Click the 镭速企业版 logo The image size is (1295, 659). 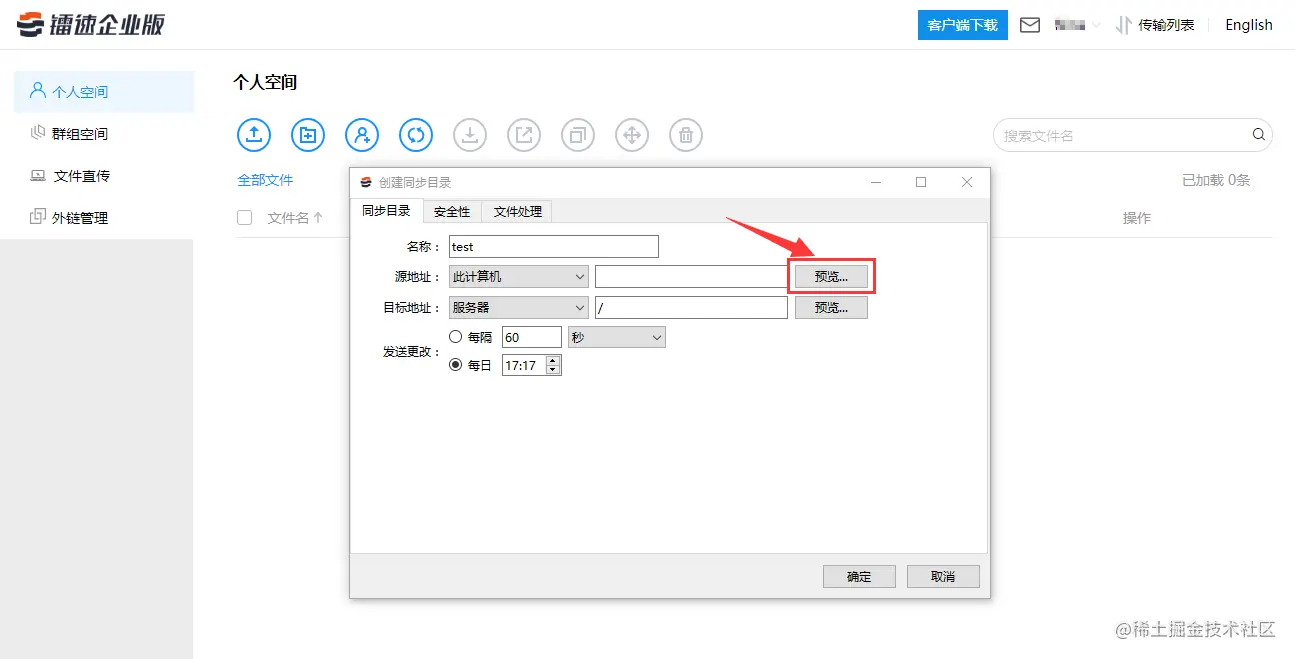(91, 24)
